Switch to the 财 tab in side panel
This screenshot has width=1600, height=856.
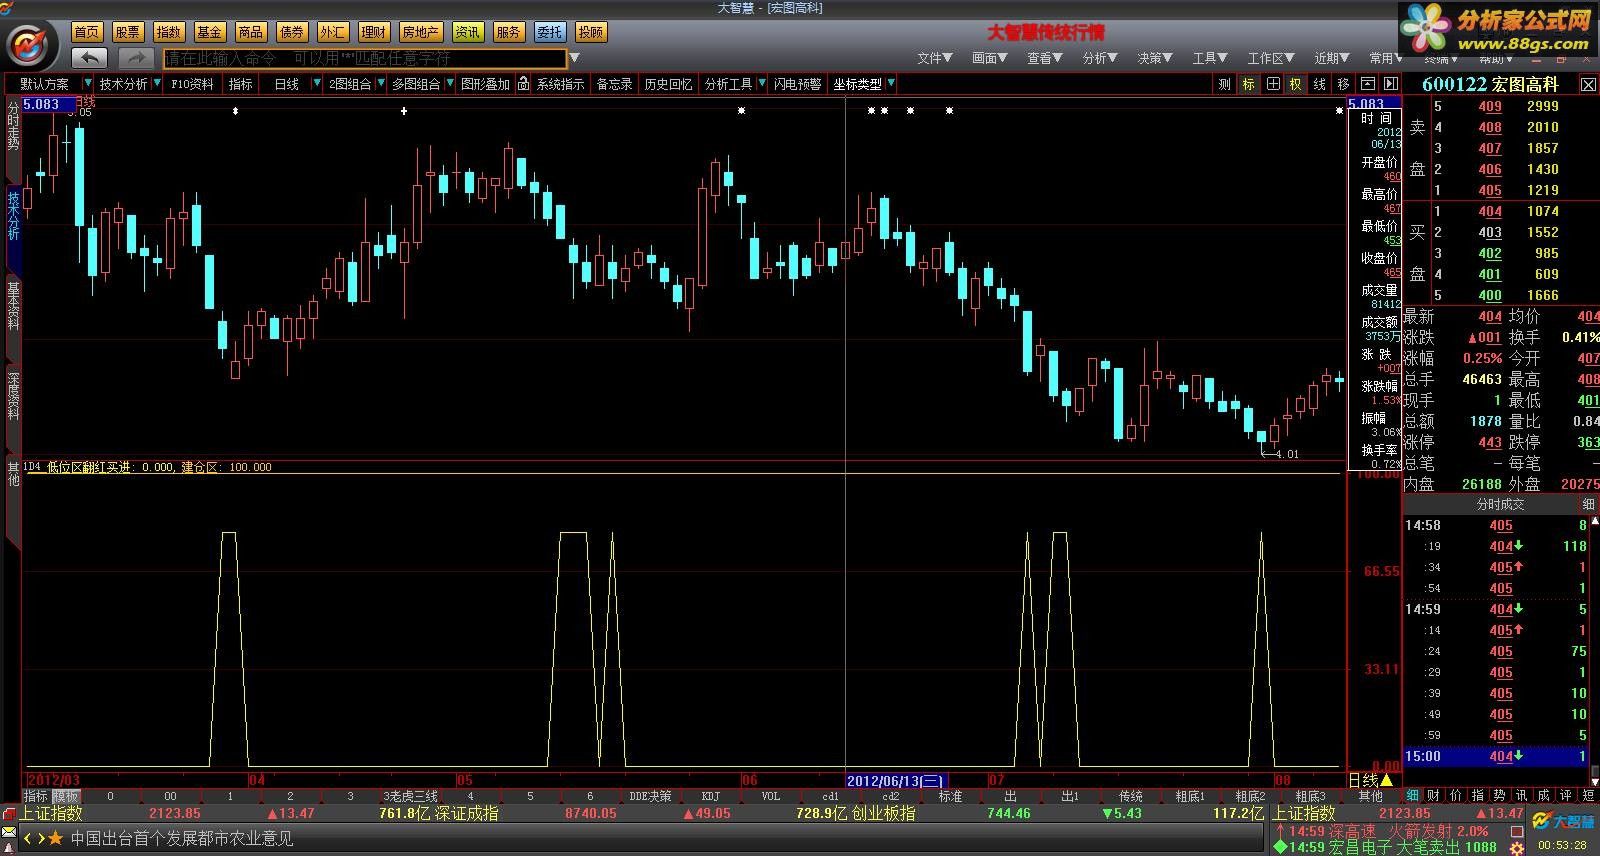point(1434,796)
